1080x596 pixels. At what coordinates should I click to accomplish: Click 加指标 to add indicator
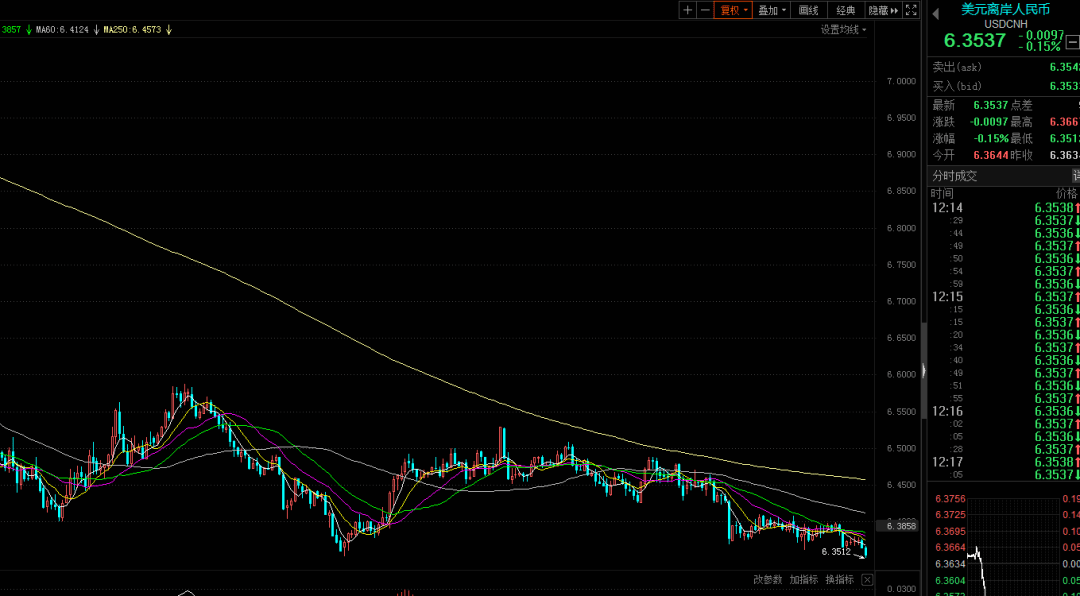[804, 579]
